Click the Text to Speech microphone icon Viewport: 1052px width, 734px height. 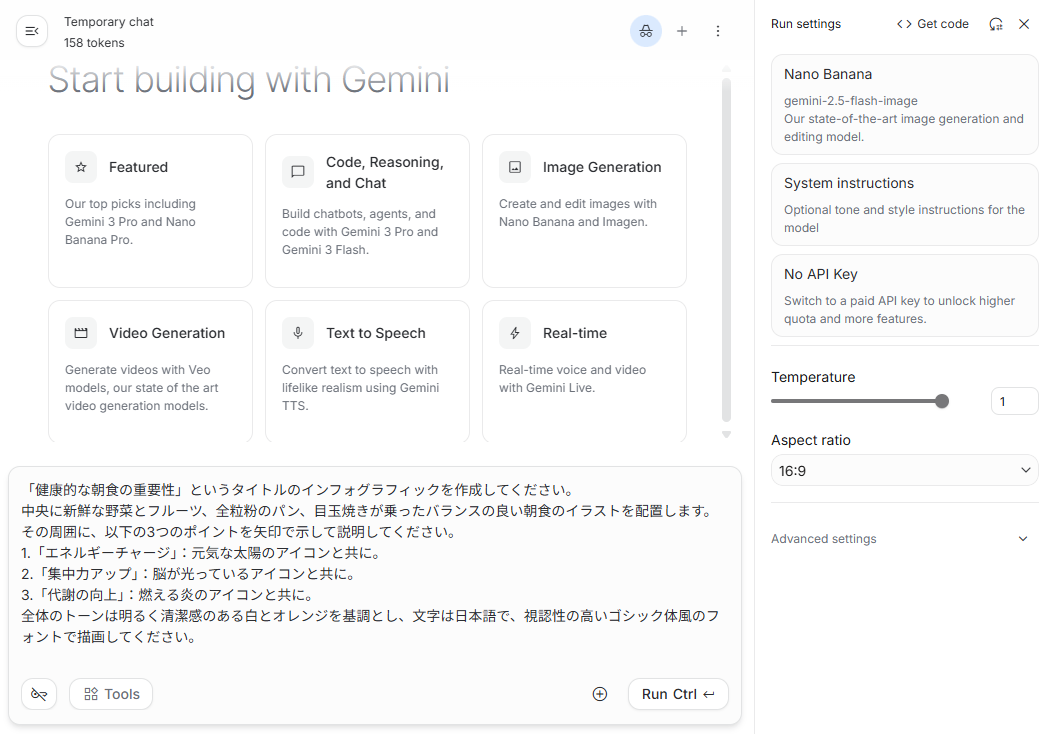pos(298,333)
